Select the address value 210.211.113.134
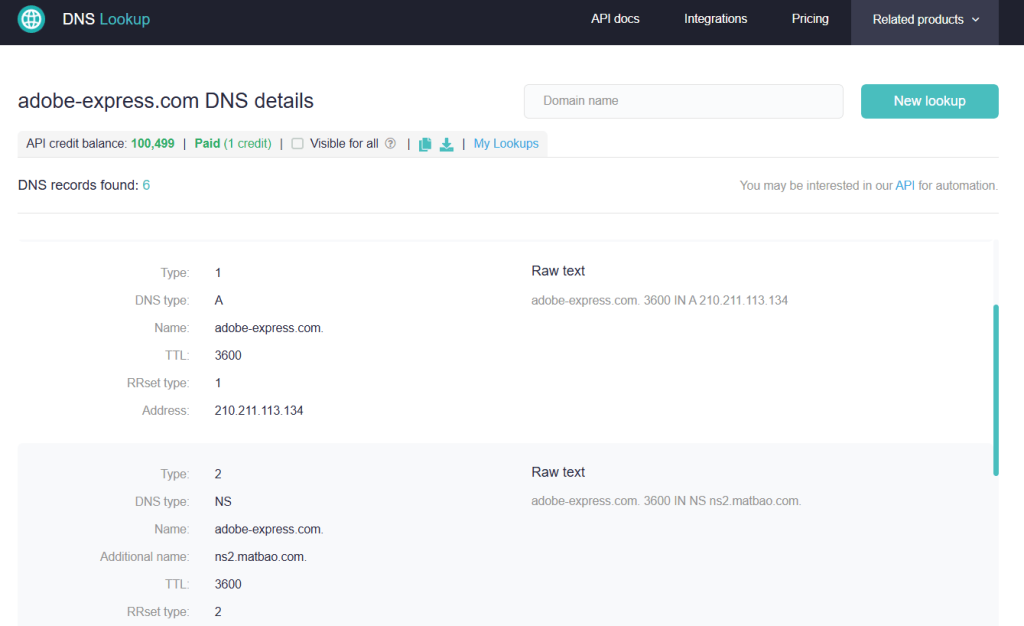 click(x=259, y=411)
